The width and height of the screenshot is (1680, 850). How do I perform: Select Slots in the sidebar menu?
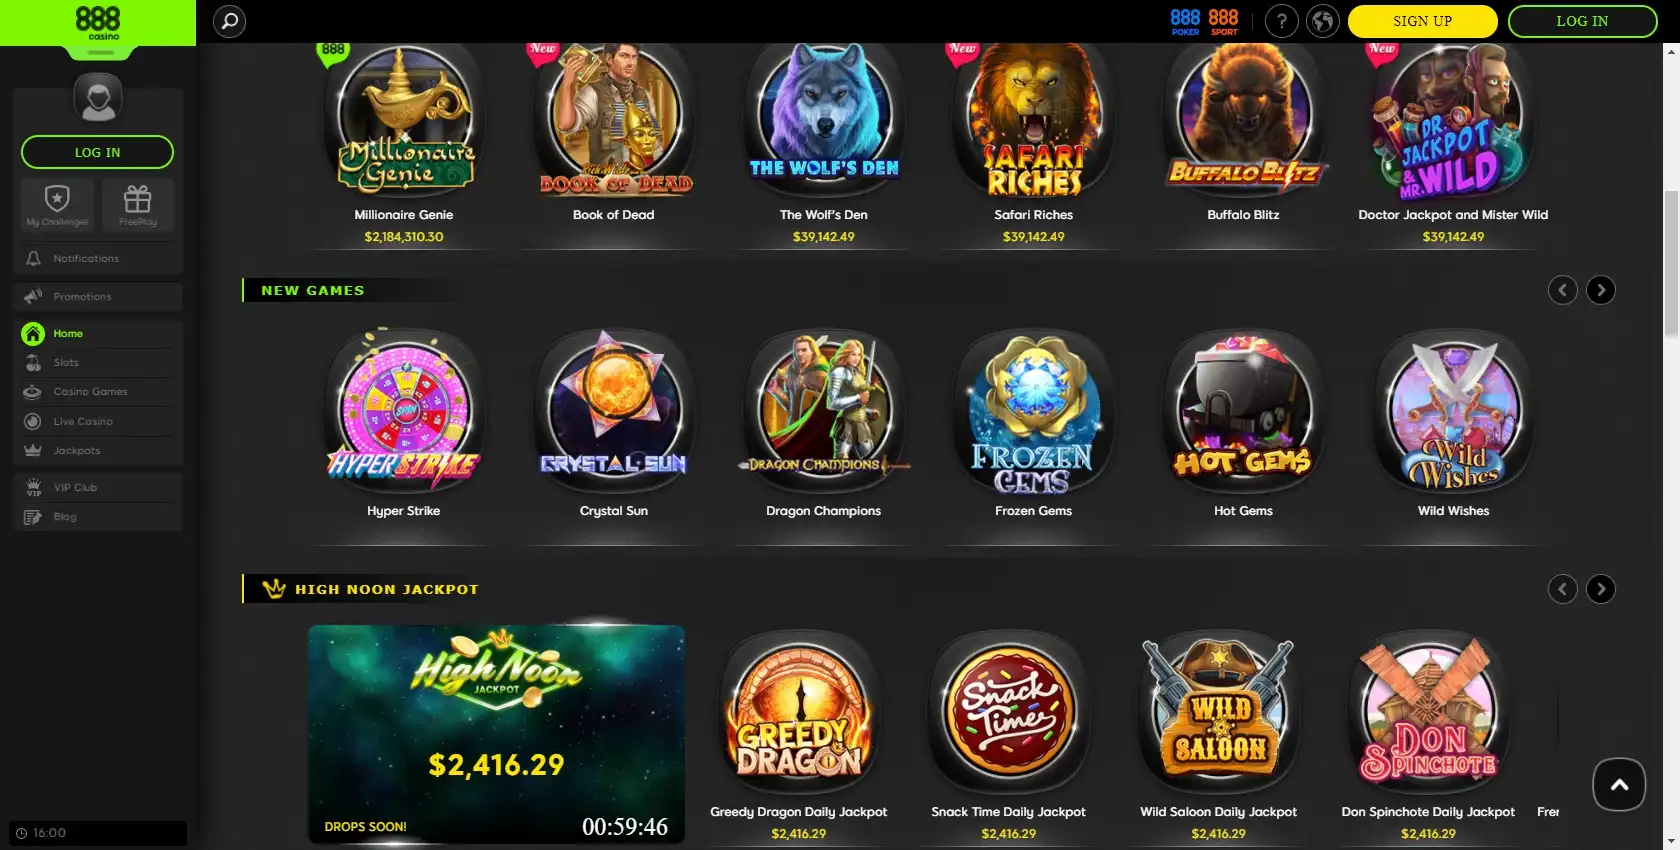[98, 362]
